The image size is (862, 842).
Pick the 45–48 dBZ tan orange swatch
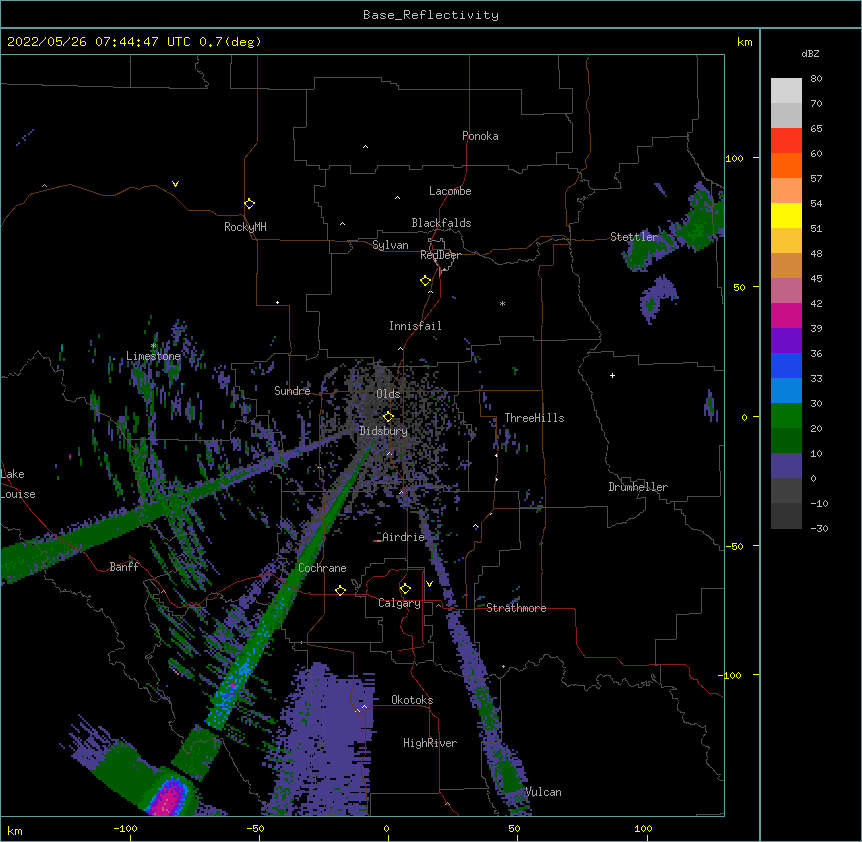(x=786, y=265)
